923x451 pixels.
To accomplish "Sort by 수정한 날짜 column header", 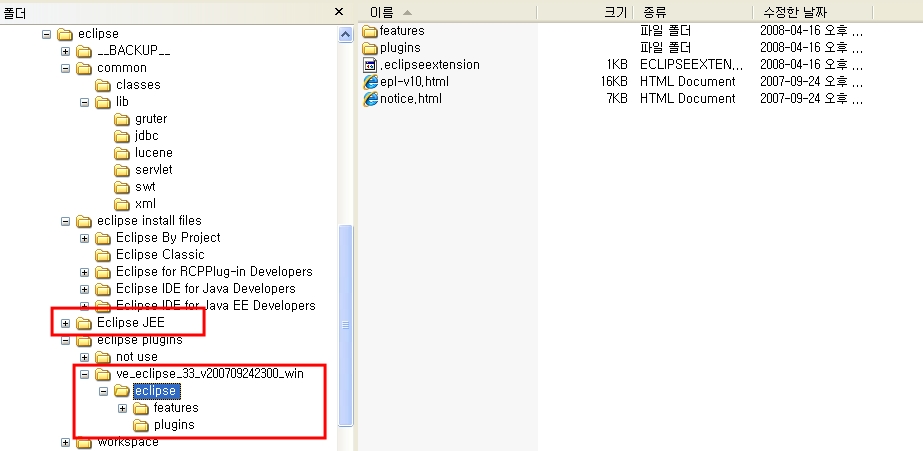I will coord(813,12).
